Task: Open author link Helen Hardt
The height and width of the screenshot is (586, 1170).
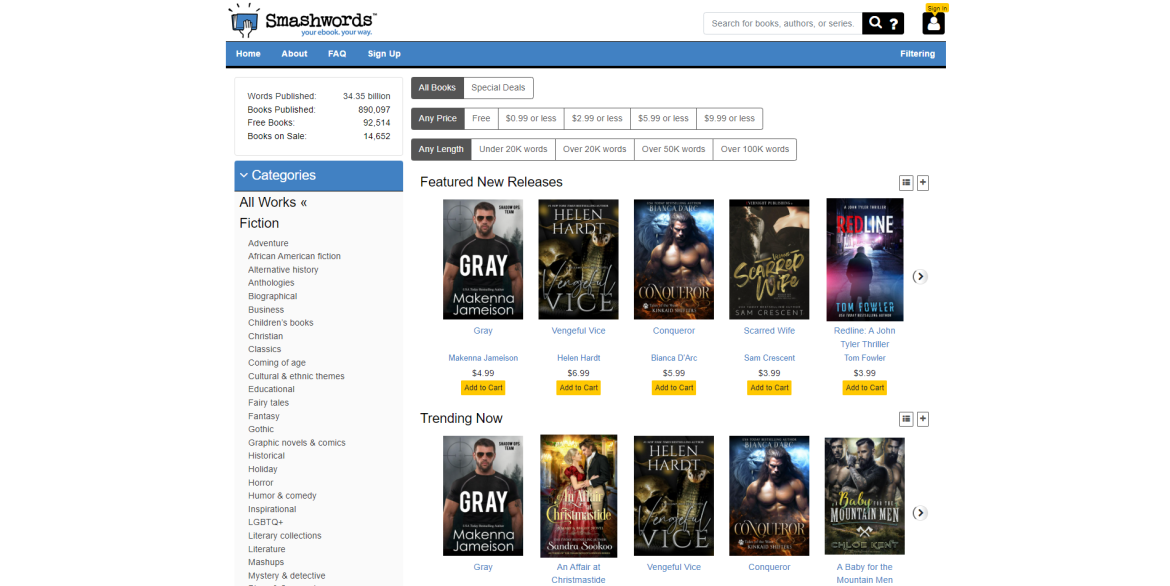Action: [578, 358]
